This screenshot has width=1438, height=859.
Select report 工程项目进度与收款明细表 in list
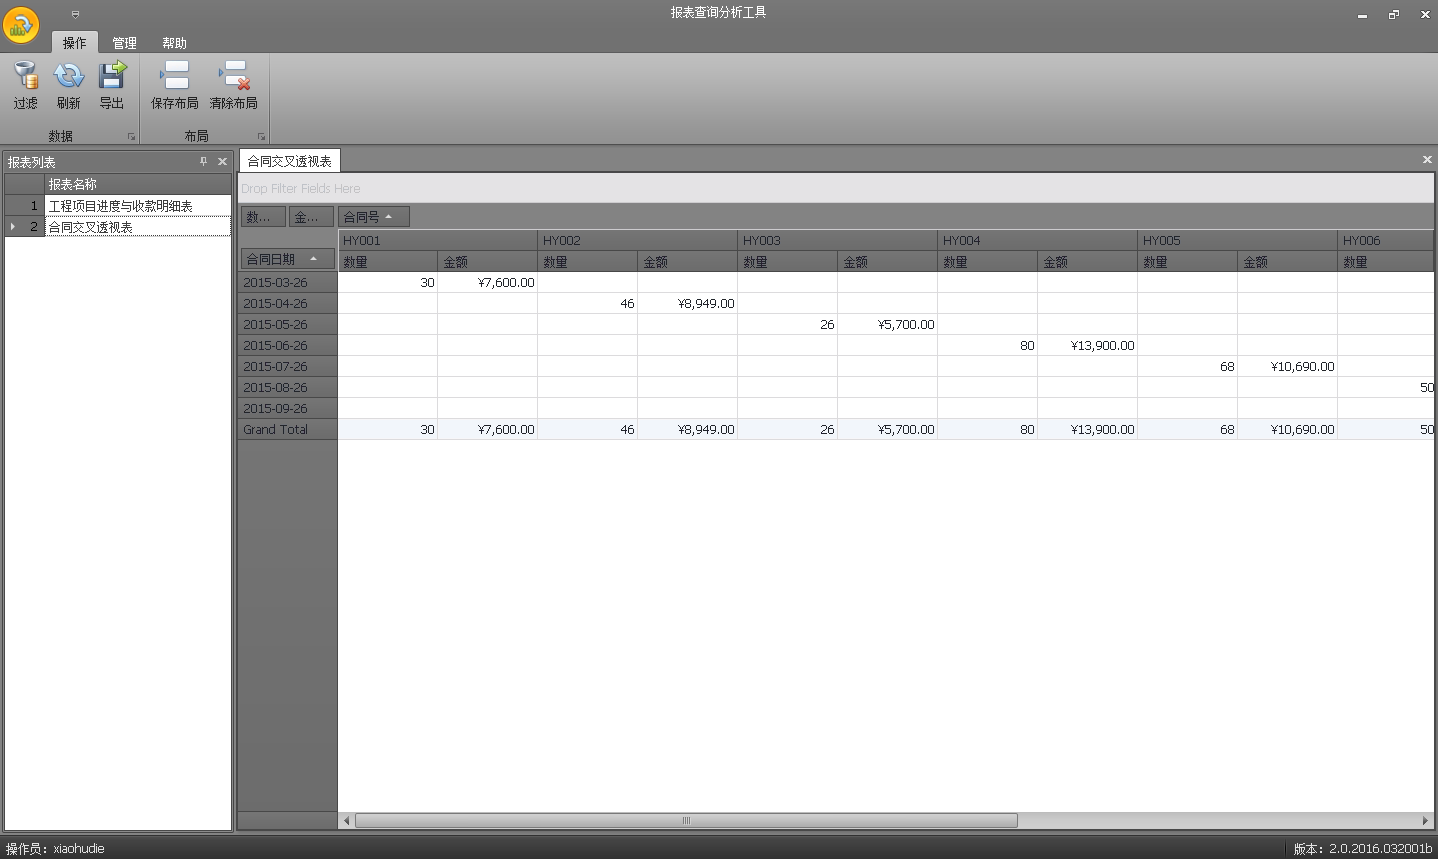pos(137,206)
